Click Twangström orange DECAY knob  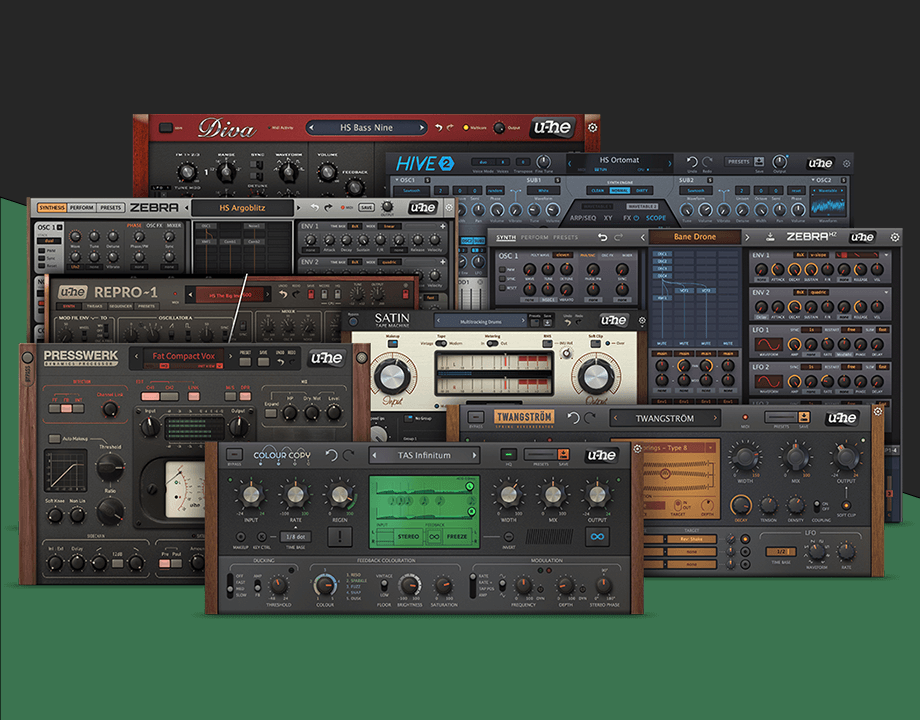740,505
